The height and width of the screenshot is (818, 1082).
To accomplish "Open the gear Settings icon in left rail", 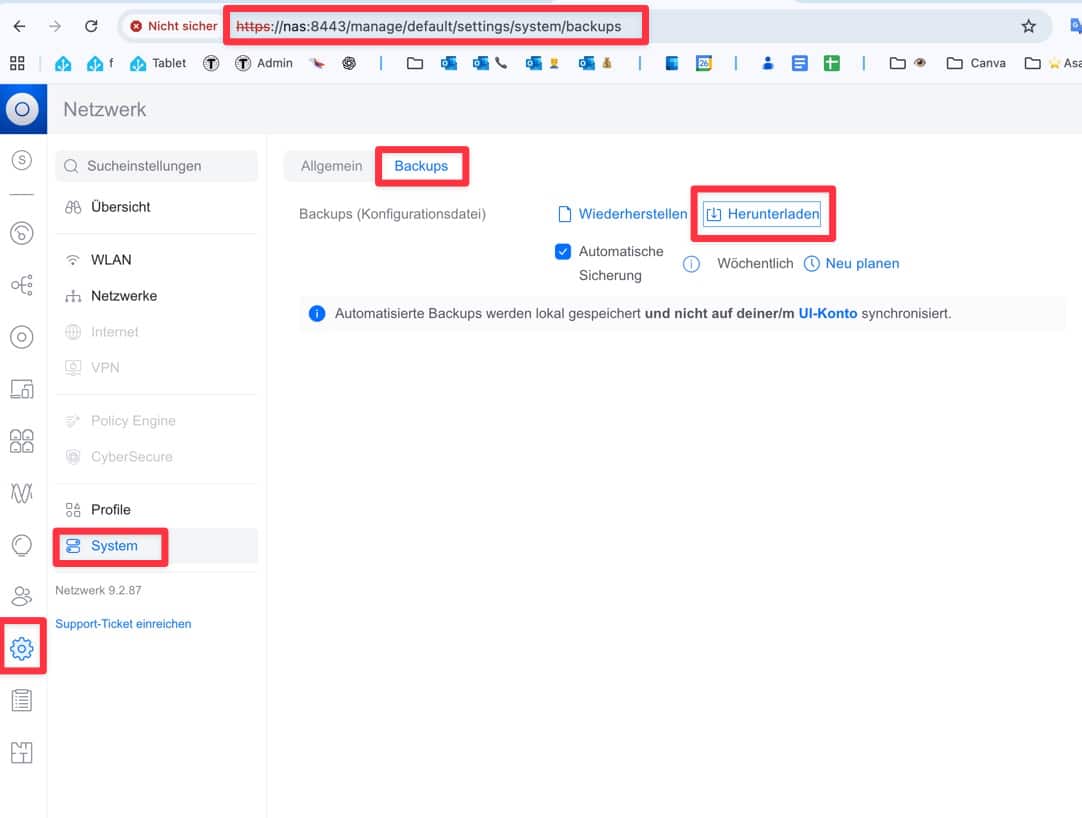I will (21, 649).
